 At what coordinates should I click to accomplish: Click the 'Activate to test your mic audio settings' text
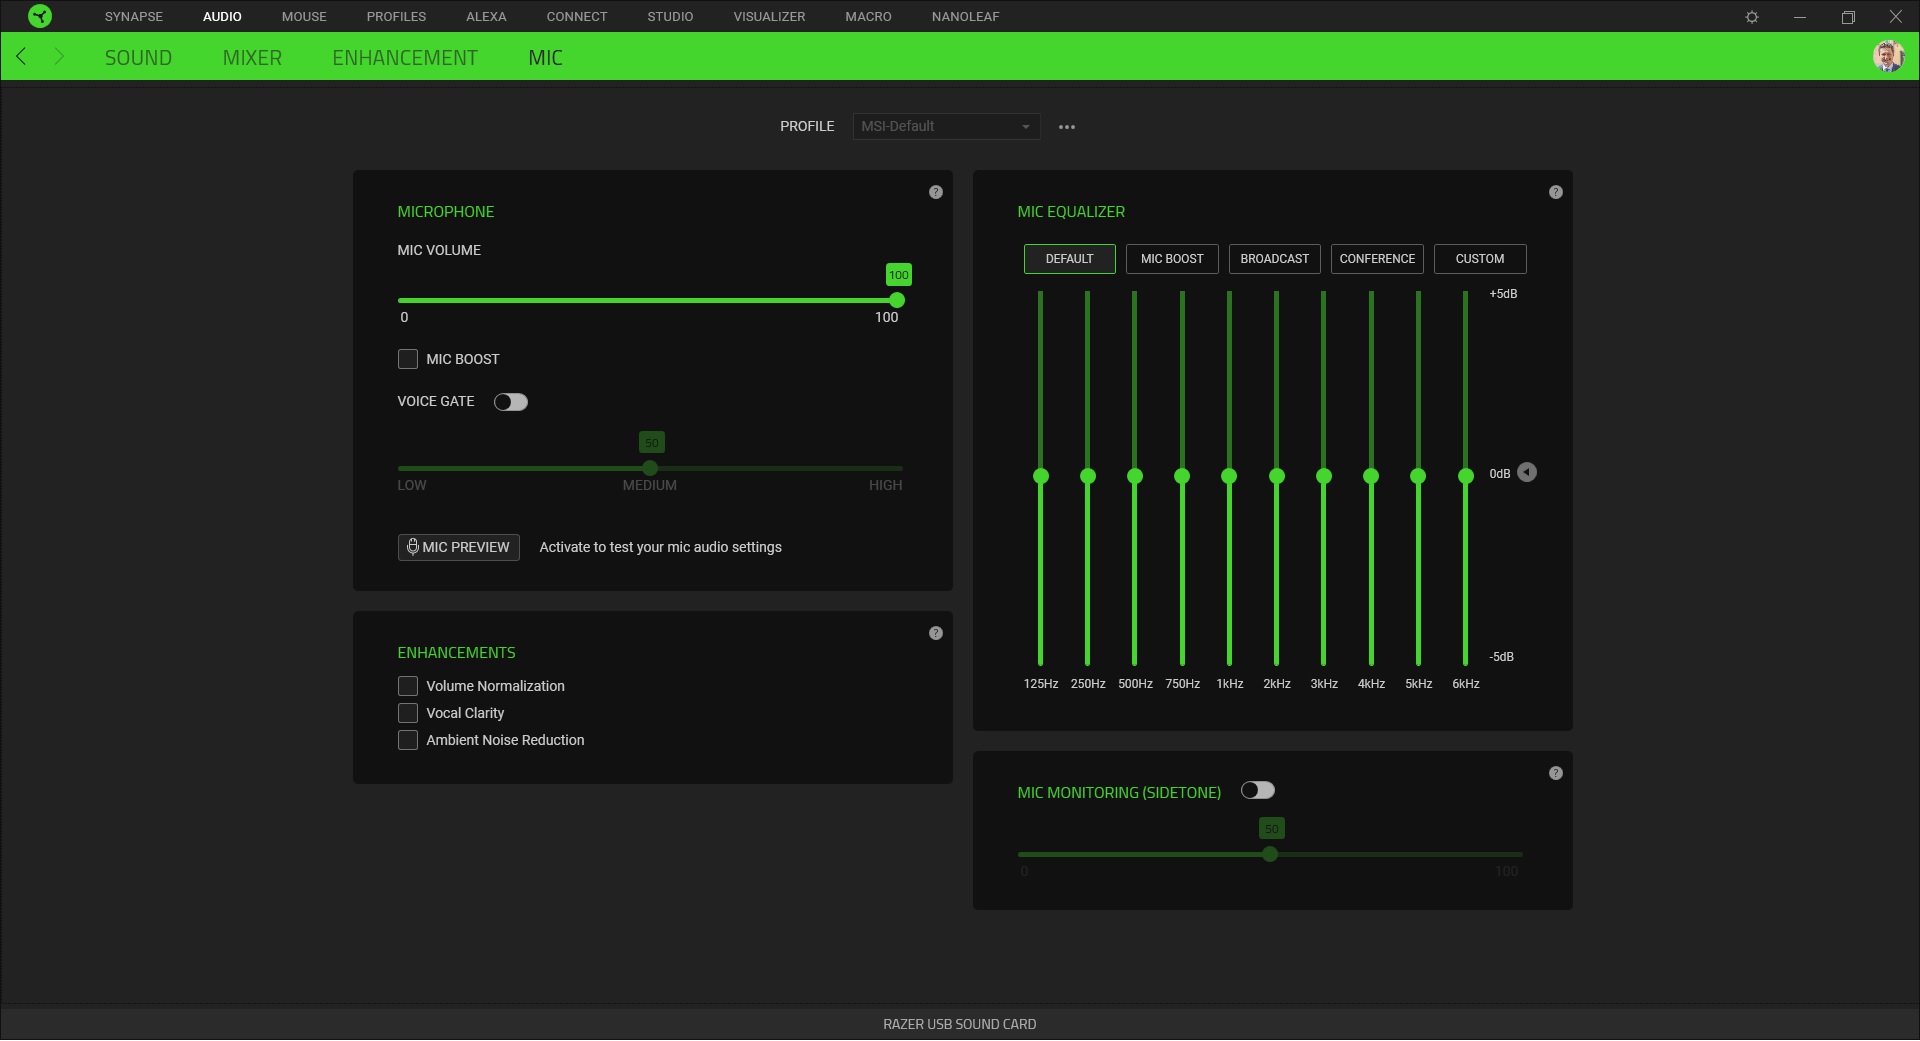pyautogui.click(x=661, y=547)
